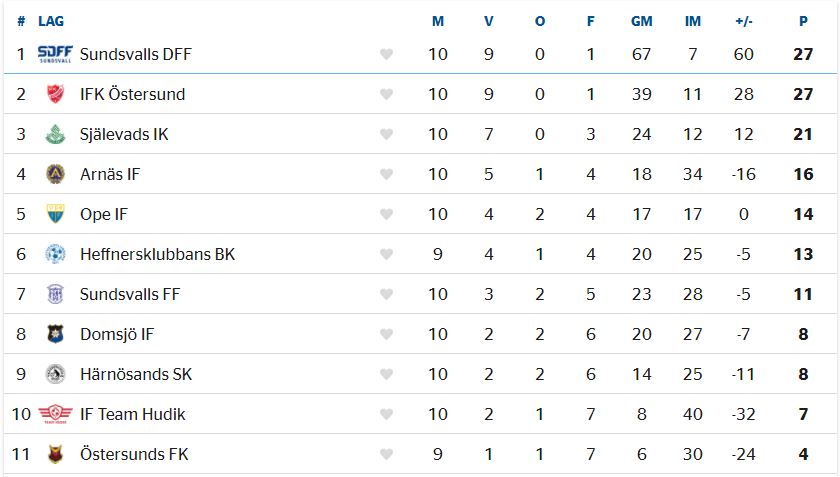The height and width of the screenshot is (477, 840).
Task: Click the P points column header
Action: [x=803, y=21]
